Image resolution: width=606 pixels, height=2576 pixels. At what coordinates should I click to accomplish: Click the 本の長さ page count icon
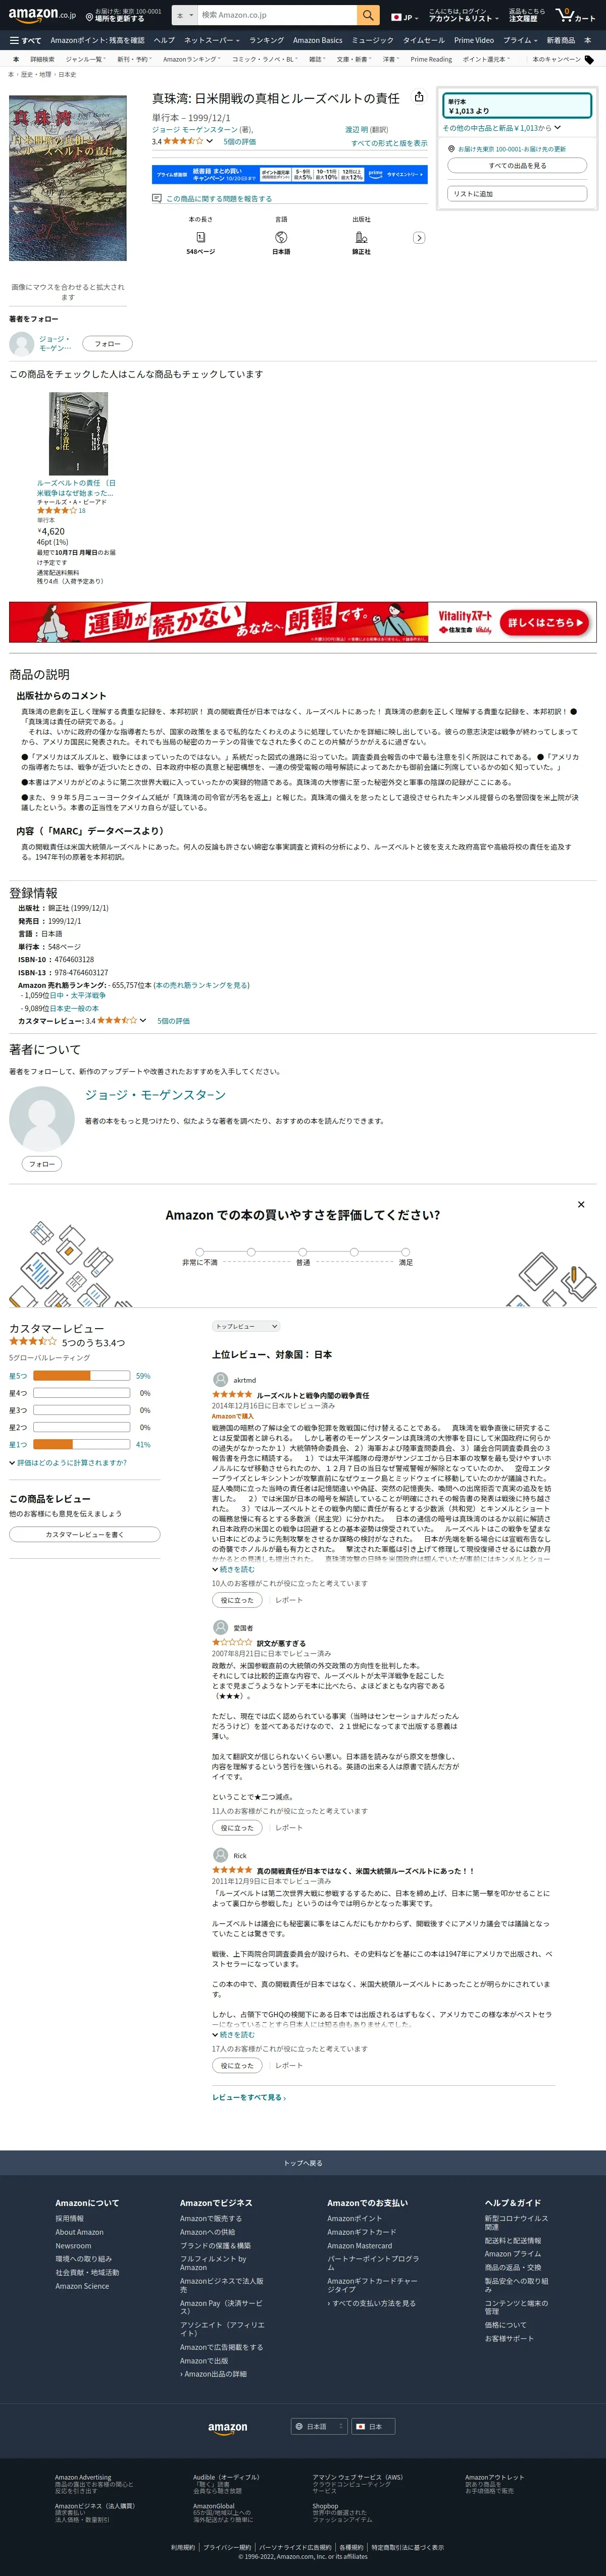tap(200, 237)
